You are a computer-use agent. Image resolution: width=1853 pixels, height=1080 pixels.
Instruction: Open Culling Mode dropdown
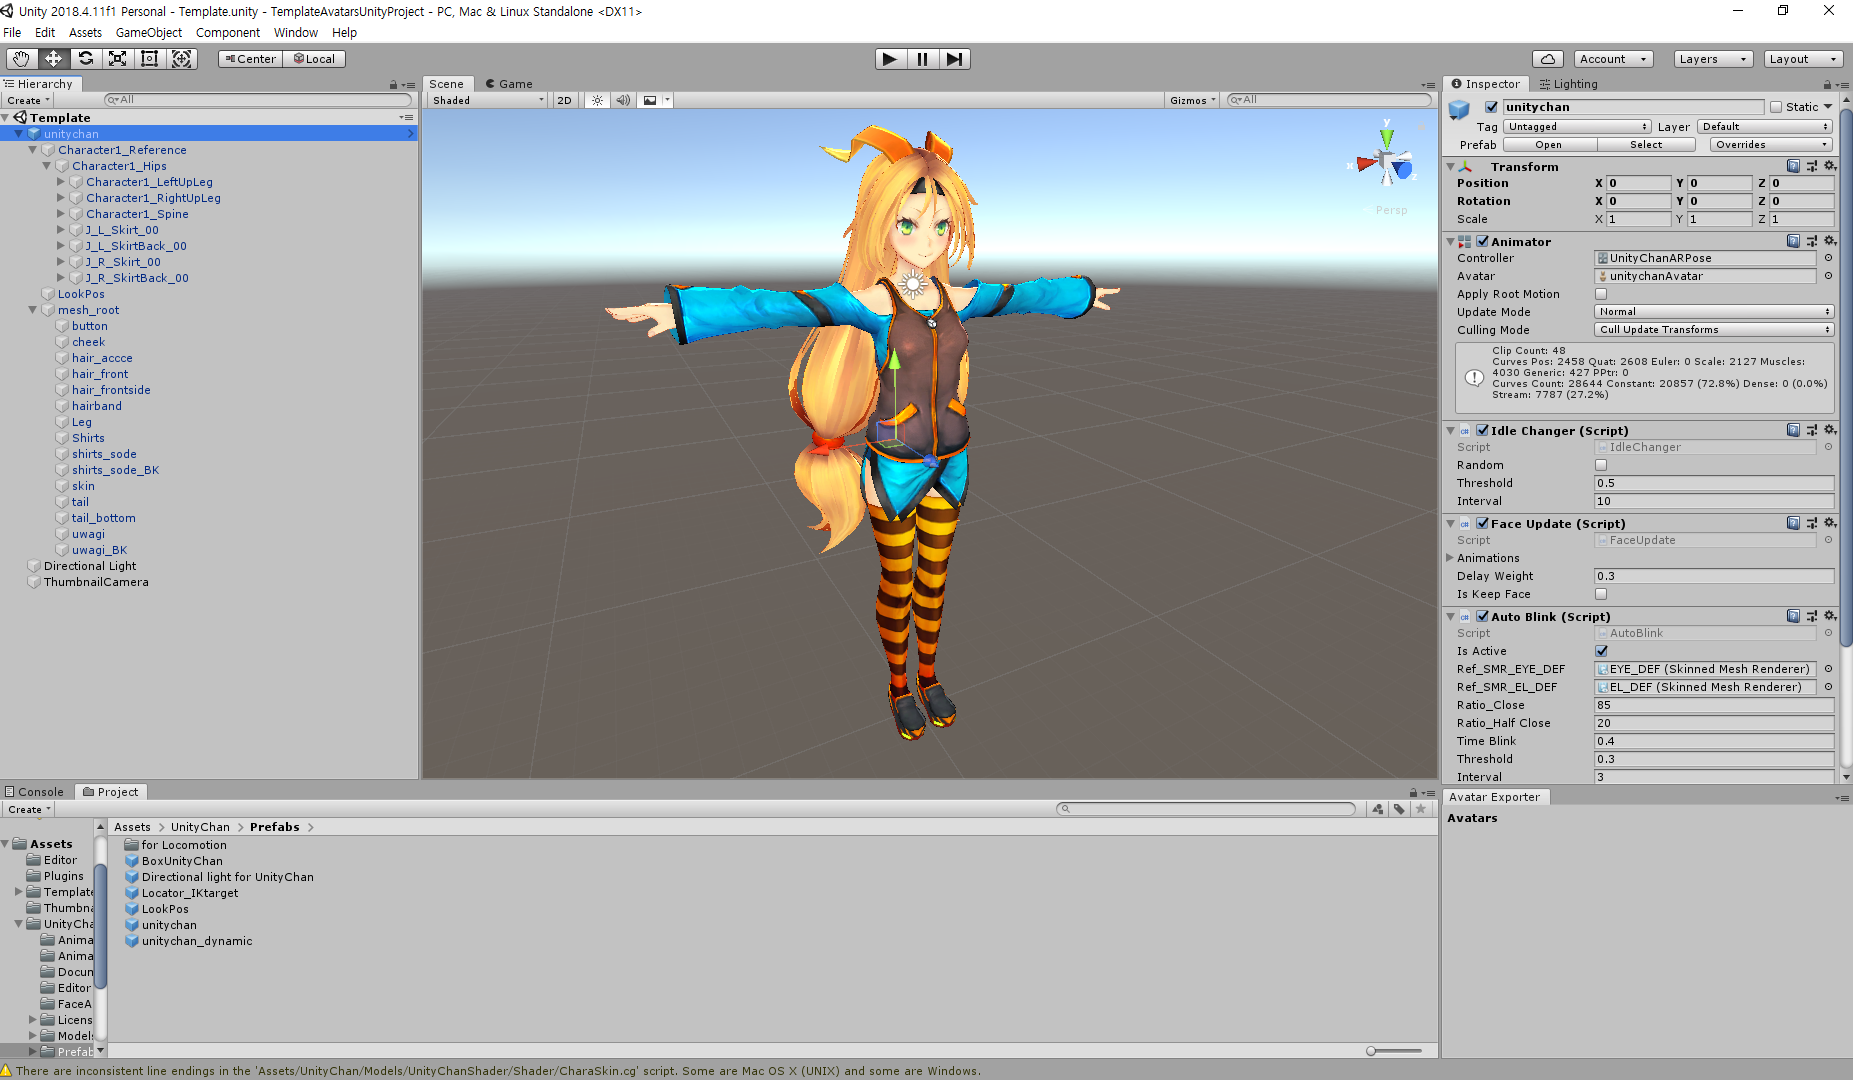tap(1714, 330)
